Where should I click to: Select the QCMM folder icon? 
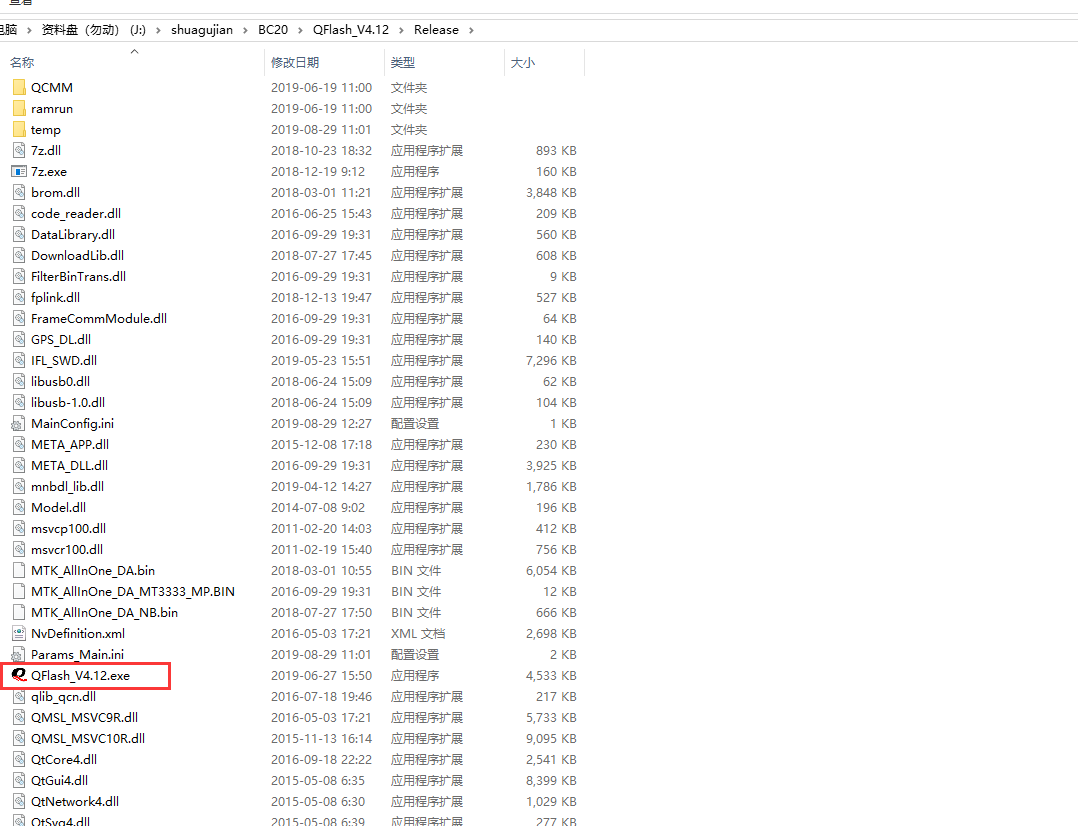pos(19,87)
